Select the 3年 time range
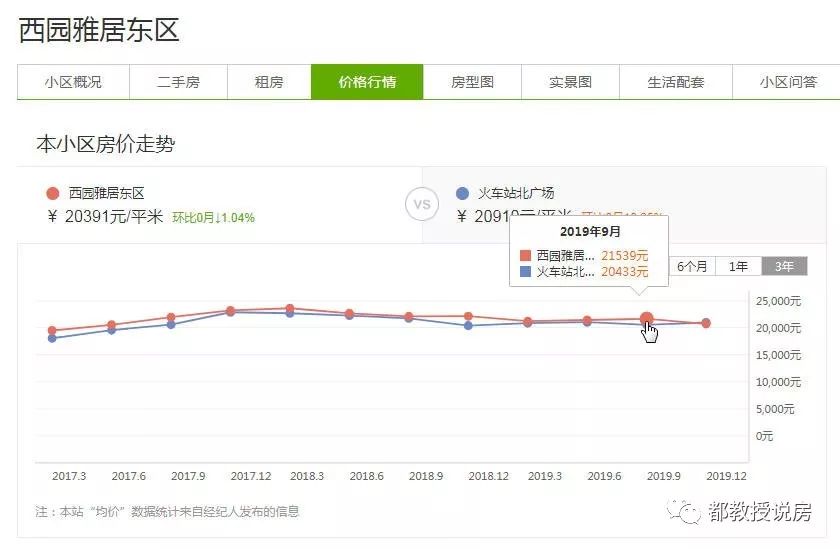The width and height of the screenshot is (840, 549). pyautogui.click(x=784, y=266)
